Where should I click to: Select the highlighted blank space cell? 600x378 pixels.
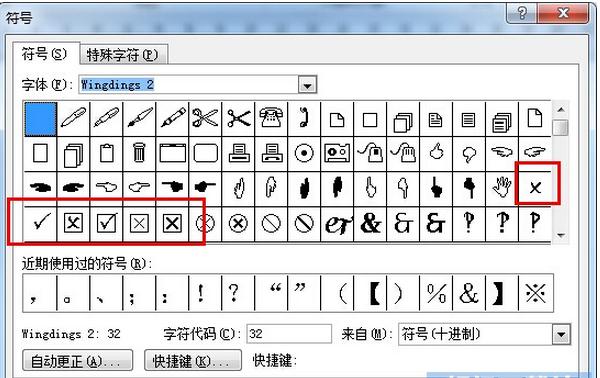point(41,119)
